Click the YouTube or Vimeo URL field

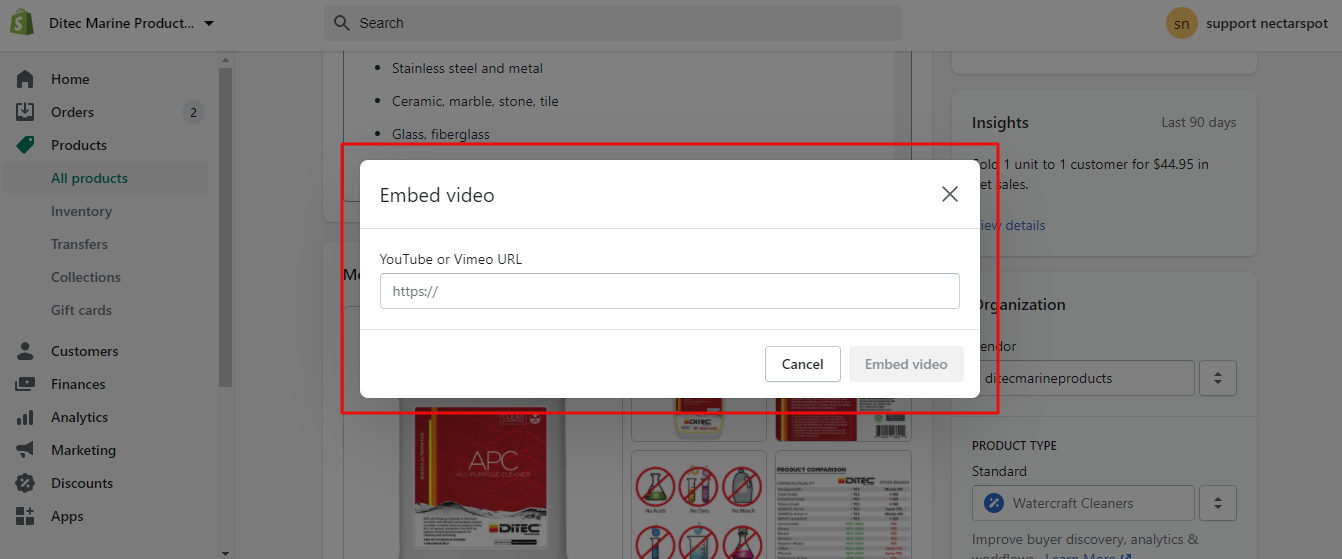(x=670, y=291)
